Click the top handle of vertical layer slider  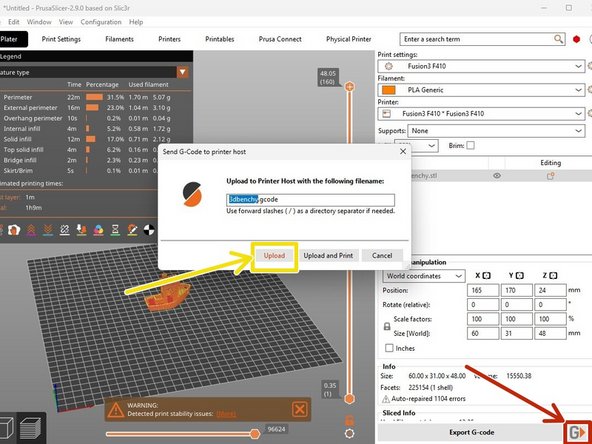tap(350, 86)
